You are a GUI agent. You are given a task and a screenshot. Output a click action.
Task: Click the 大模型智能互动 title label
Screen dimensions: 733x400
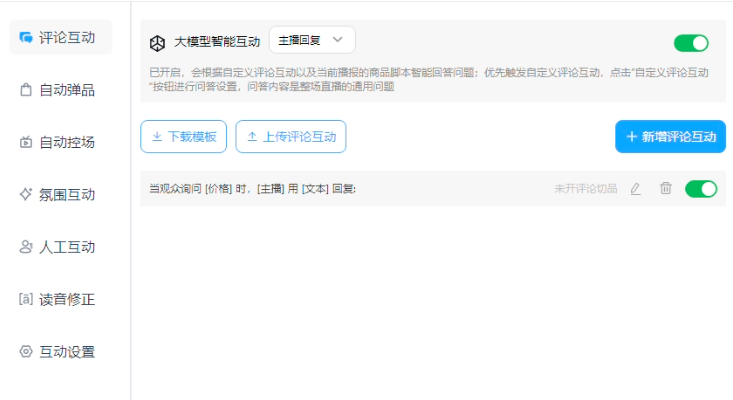(x=217, y=42)
